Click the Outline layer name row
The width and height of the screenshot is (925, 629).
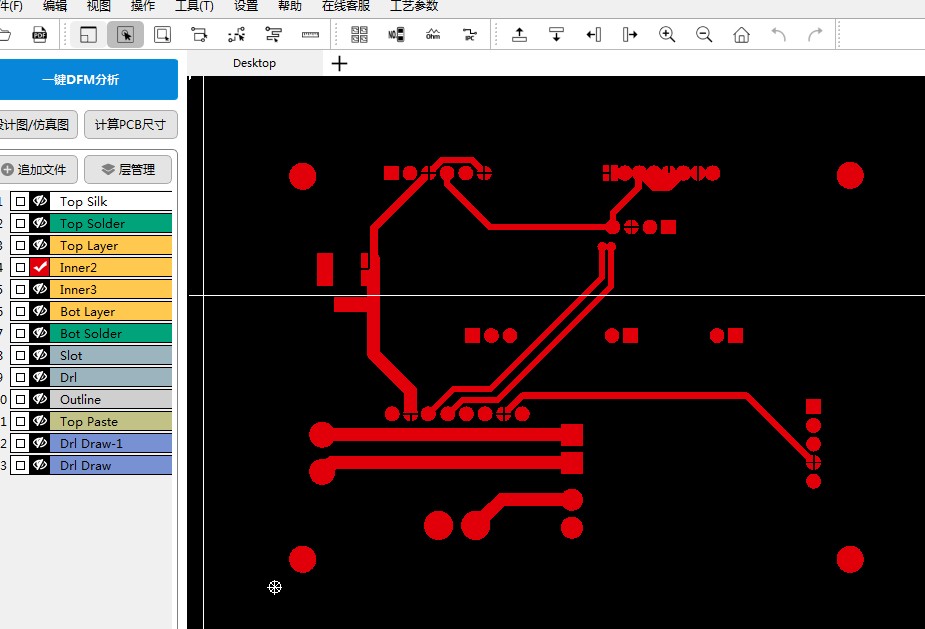point(111,399)
